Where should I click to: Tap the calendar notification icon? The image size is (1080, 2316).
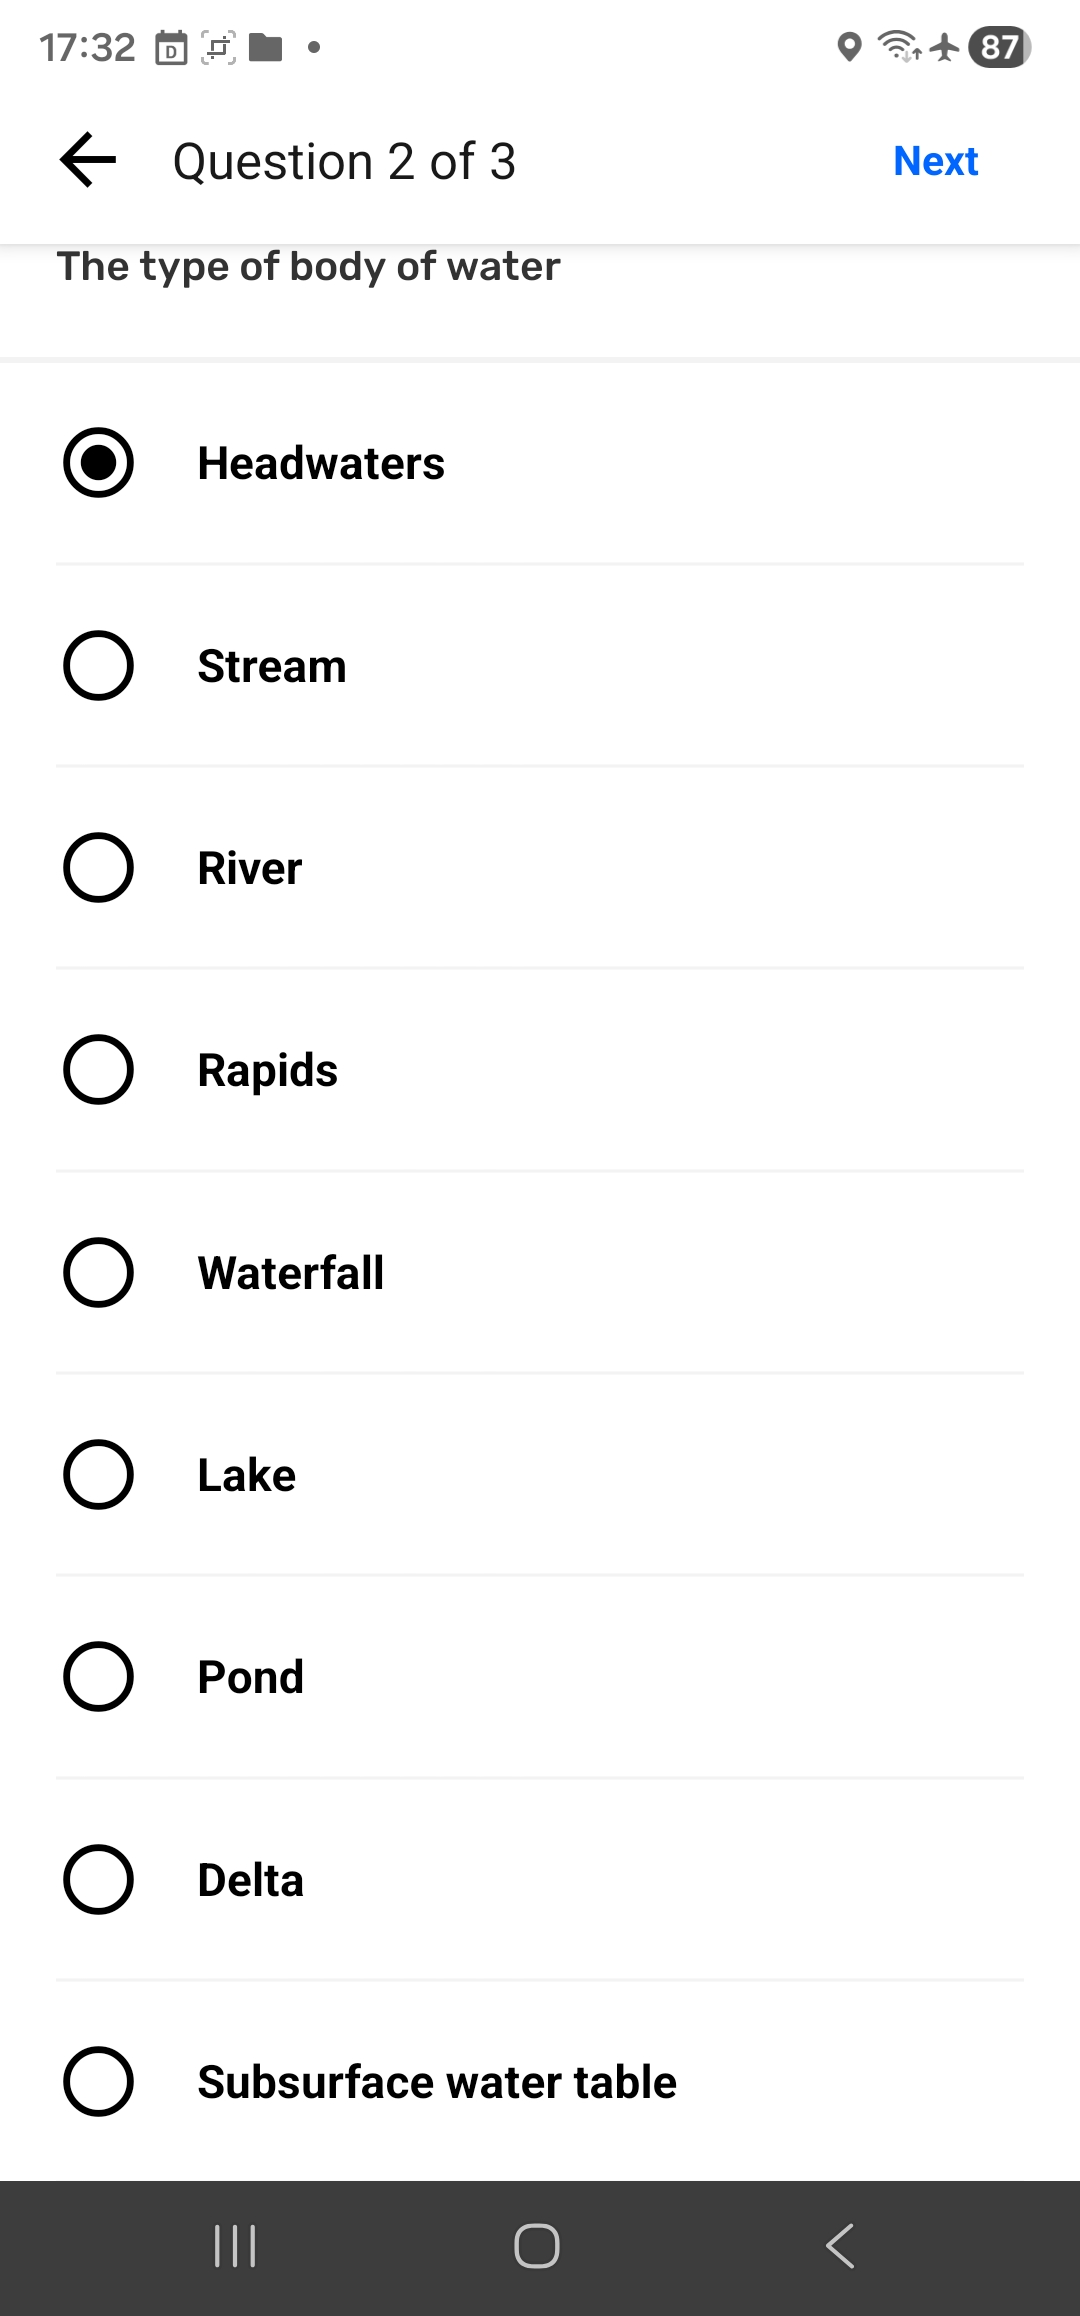171,47
